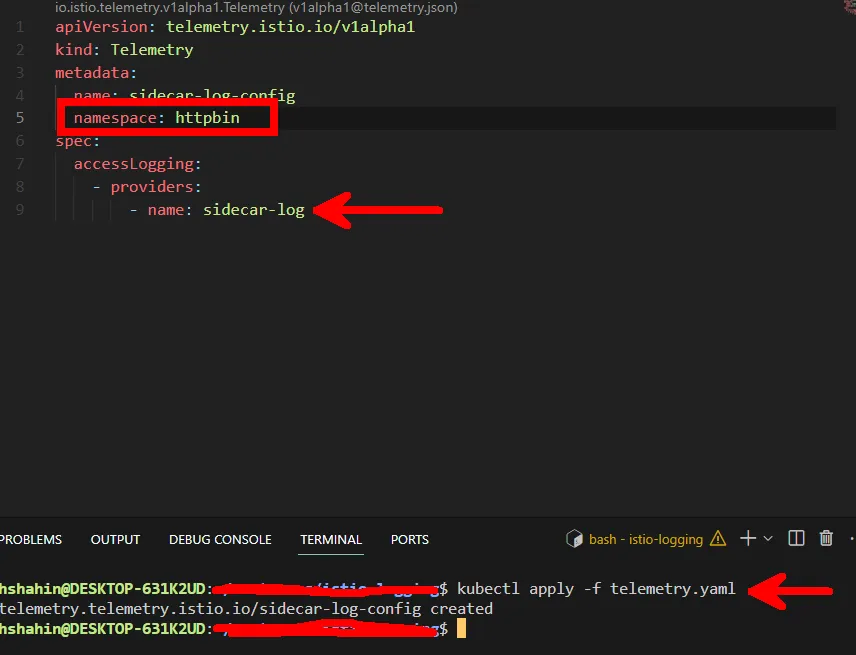Image resolution: width=856 pixels, height=655 pixels.
Task: Open launch profile dropdown next to plus
Action: 768,539
